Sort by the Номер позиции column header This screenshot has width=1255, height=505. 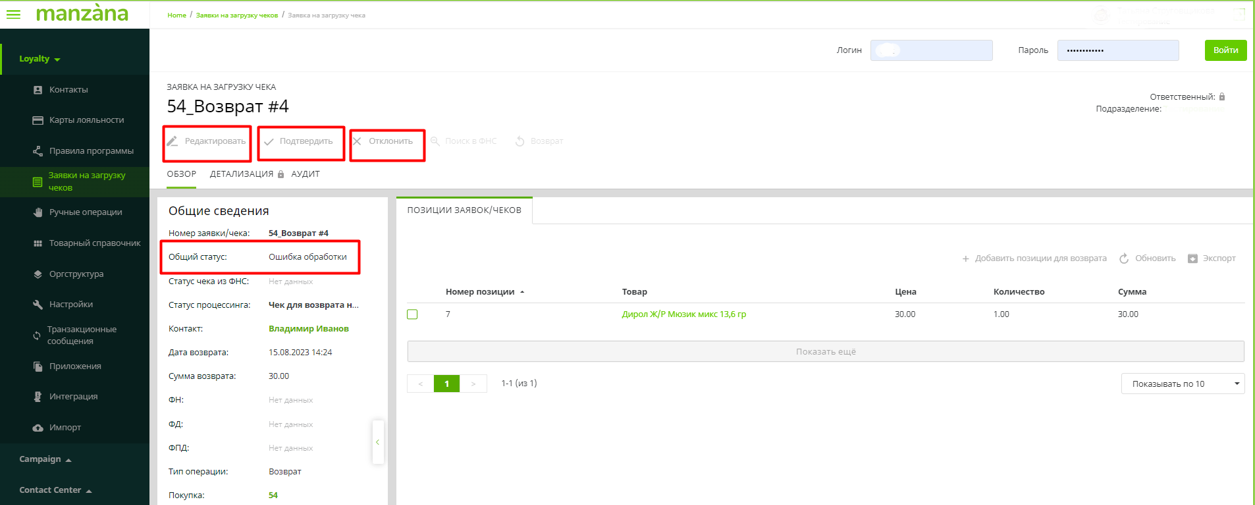point(479,292)
